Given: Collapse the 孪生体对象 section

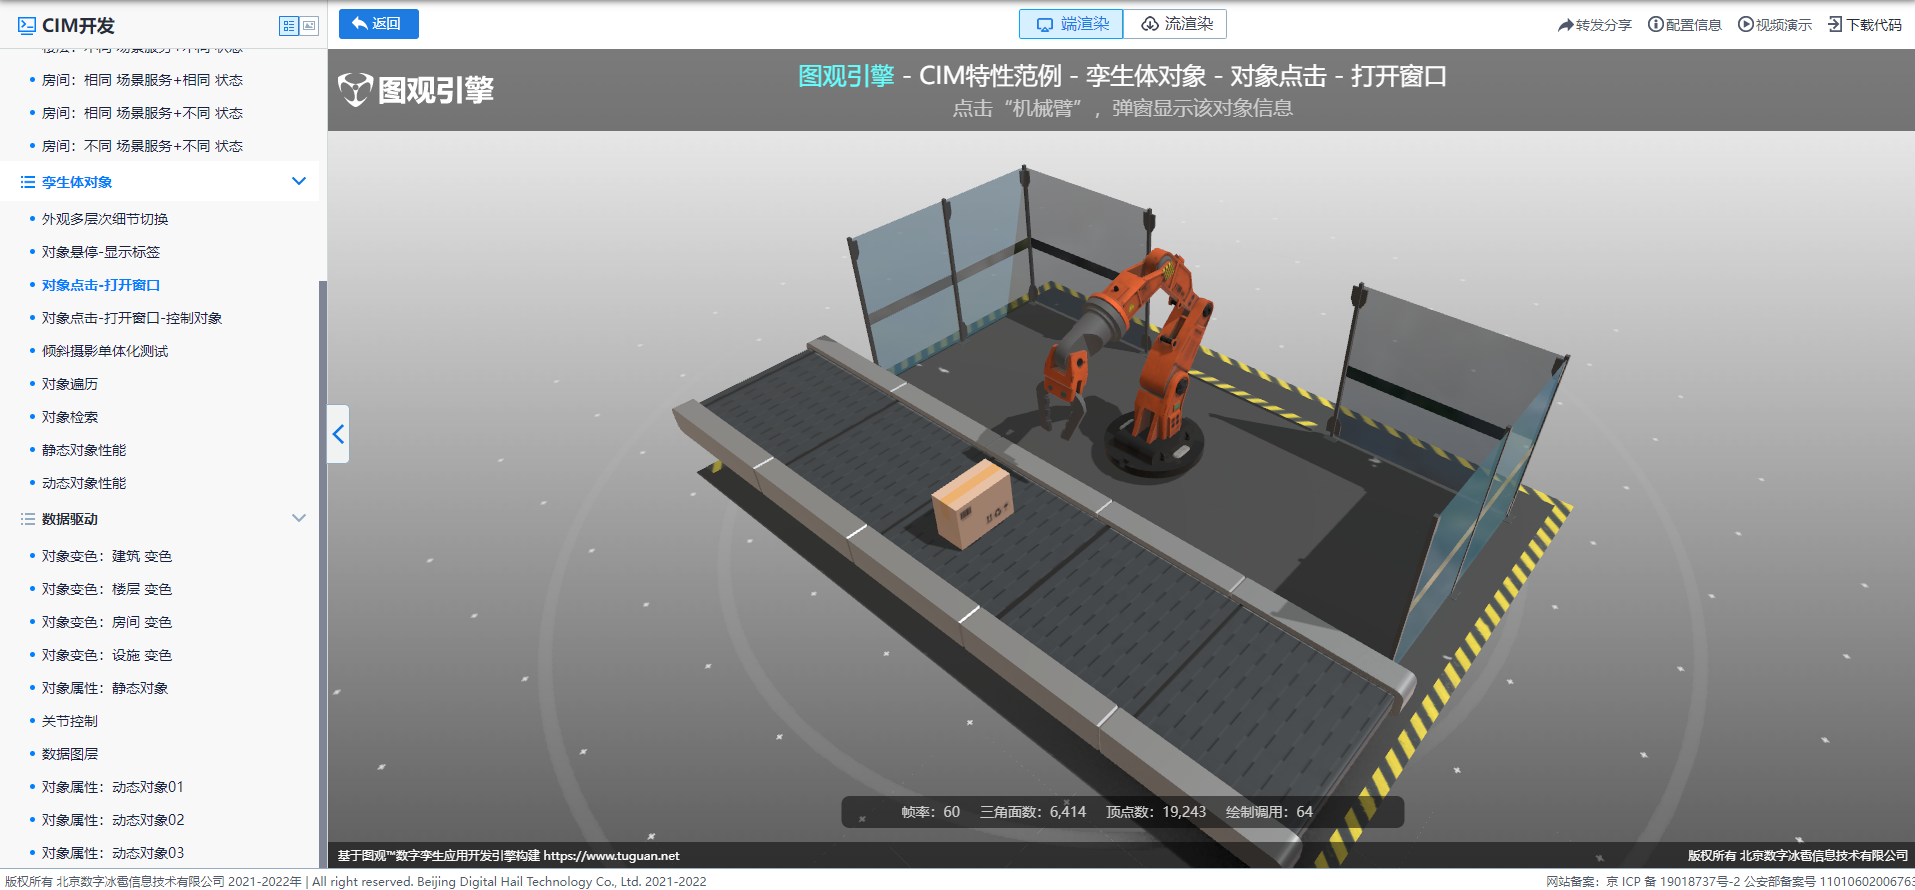Looking at the screenshot, I should pos(298,182).
